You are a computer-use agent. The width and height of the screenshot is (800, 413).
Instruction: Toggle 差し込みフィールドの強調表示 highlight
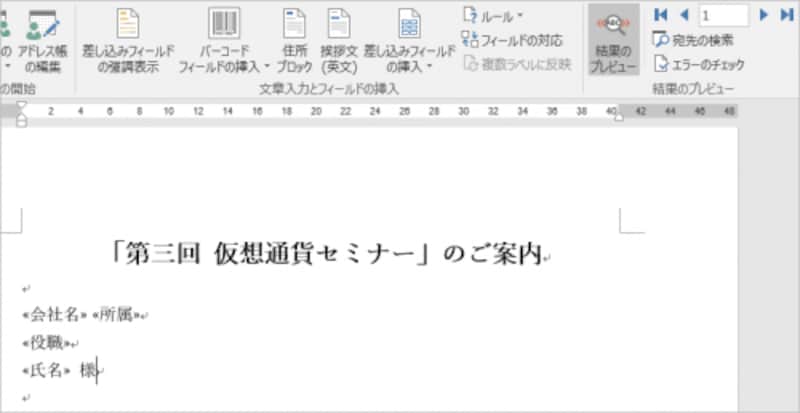(x=128, y=41)
